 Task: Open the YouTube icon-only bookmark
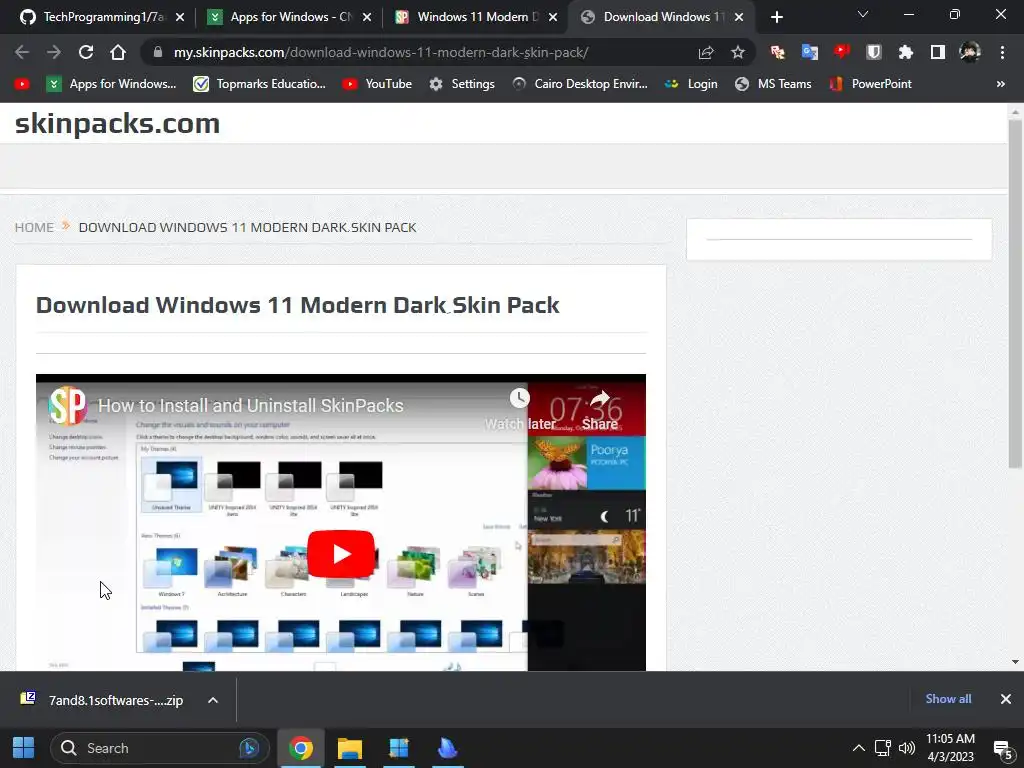[x=22, y=84]
